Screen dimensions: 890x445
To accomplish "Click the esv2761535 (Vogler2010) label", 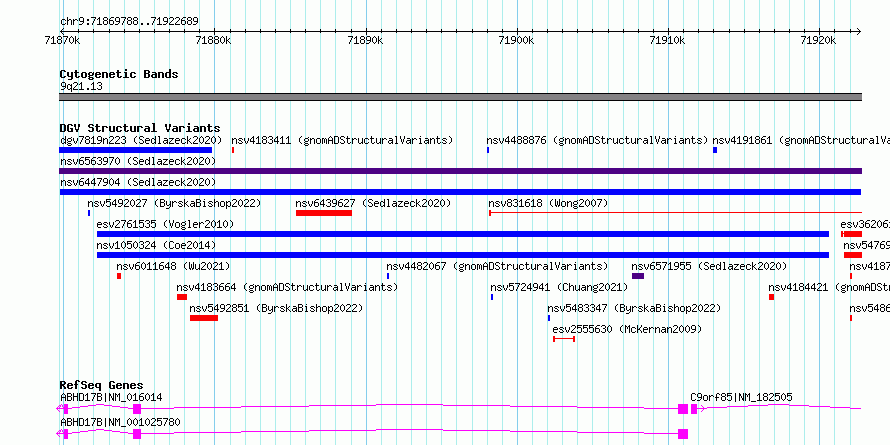I will click(165, 224).
